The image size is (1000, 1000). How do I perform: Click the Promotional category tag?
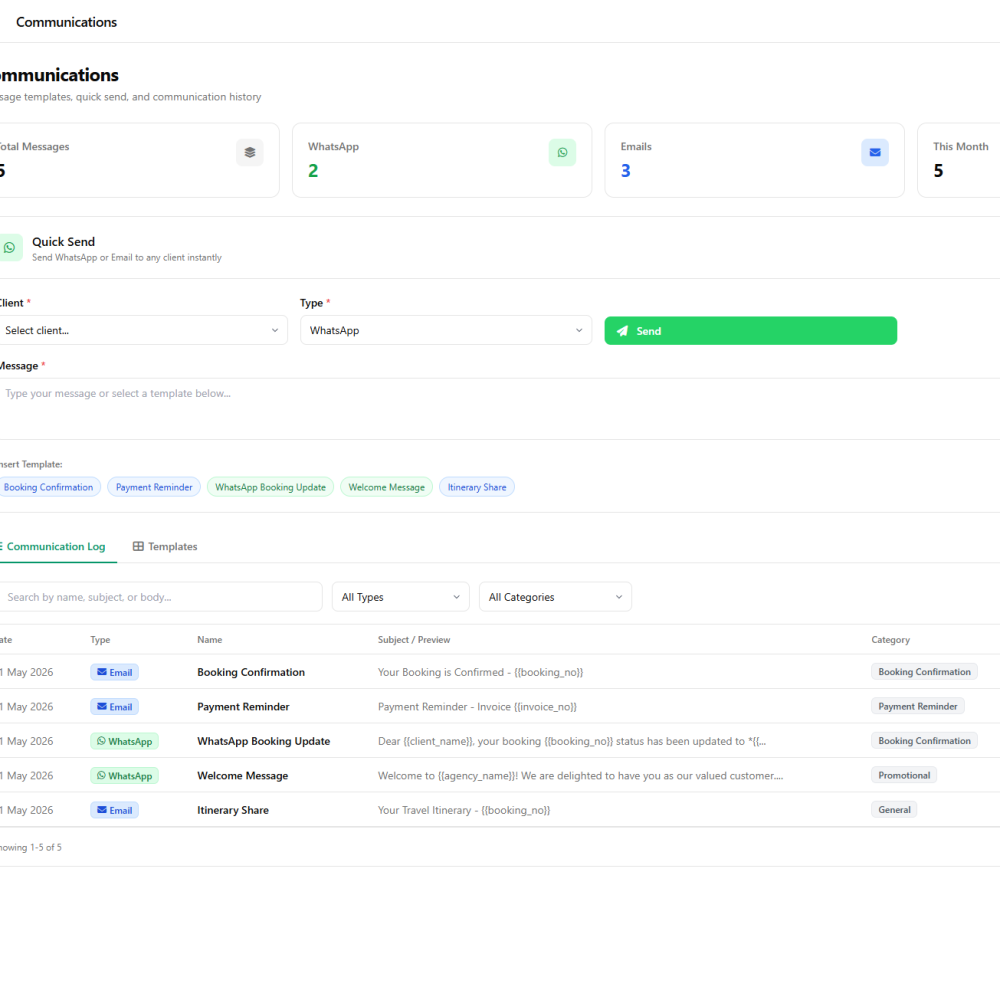pos(904,776)
